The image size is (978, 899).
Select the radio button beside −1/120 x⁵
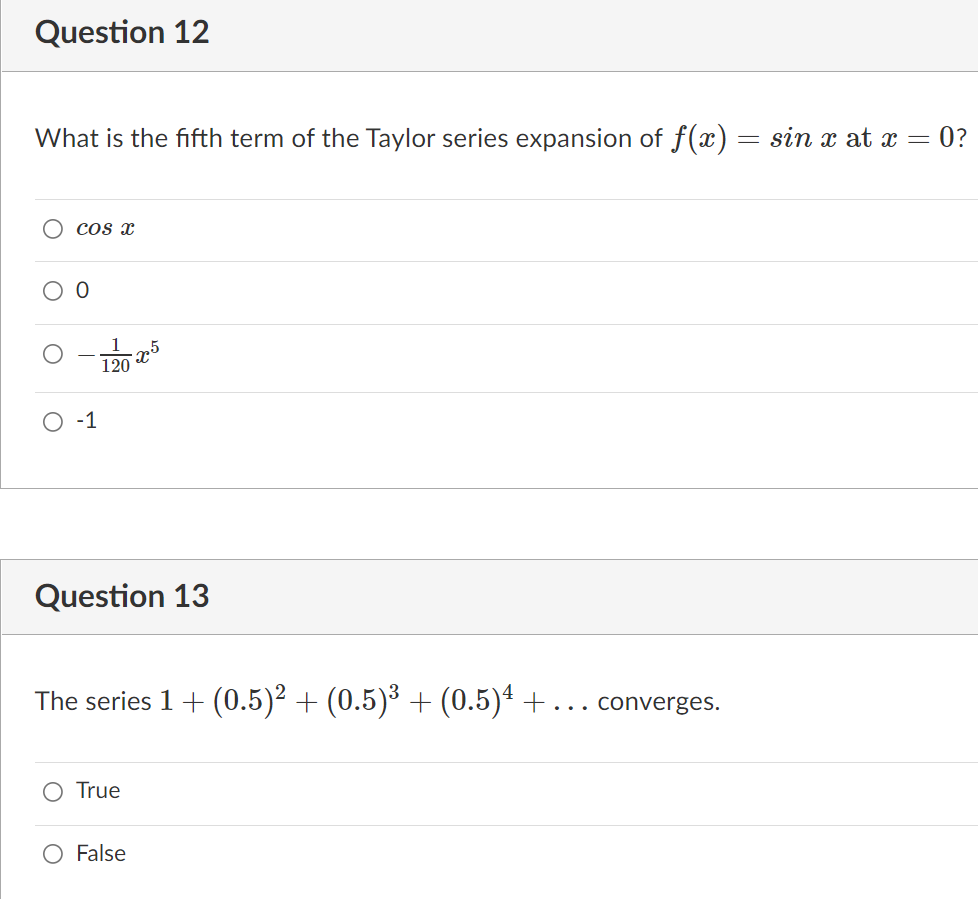(x=53, y=354)
